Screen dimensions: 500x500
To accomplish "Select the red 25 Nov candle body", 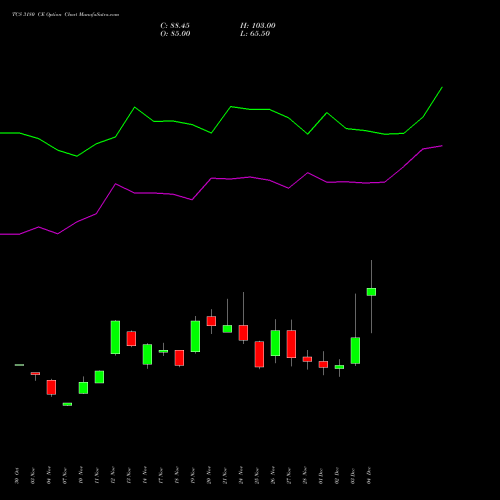I will click(x=259, y=354).
